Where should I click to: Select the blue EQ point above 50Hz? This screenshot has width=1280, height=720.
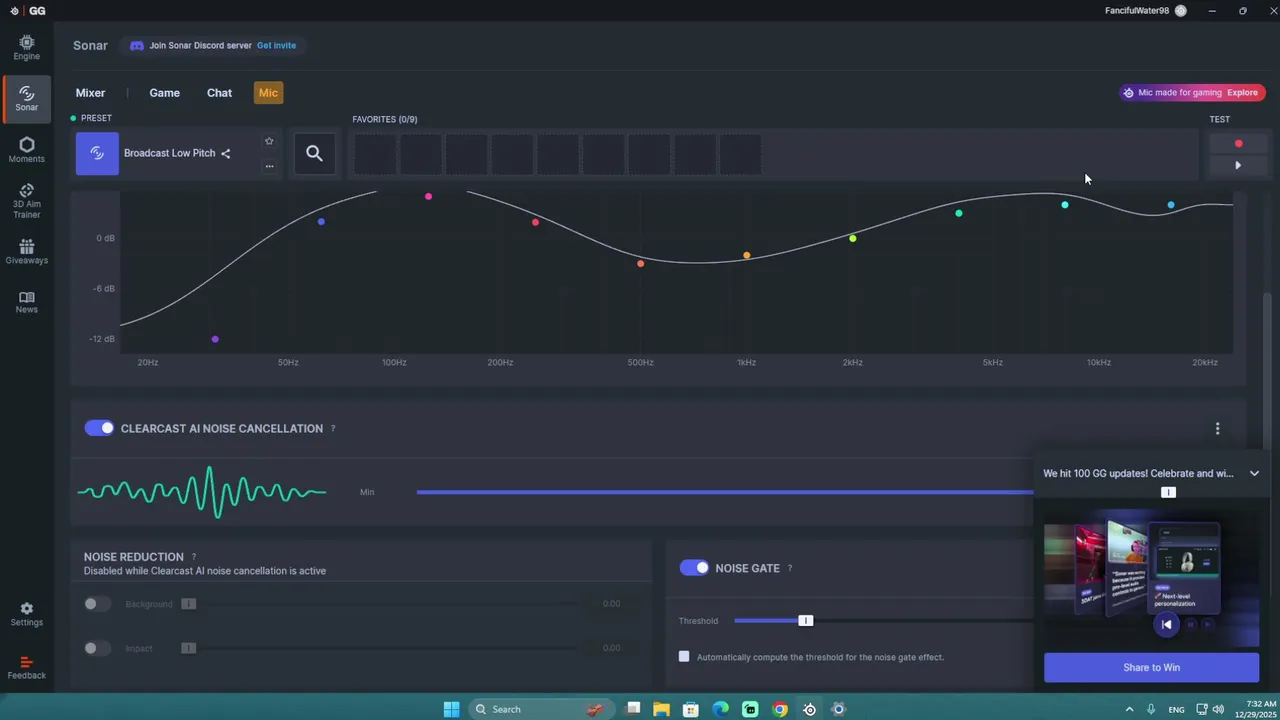point(321,221)
